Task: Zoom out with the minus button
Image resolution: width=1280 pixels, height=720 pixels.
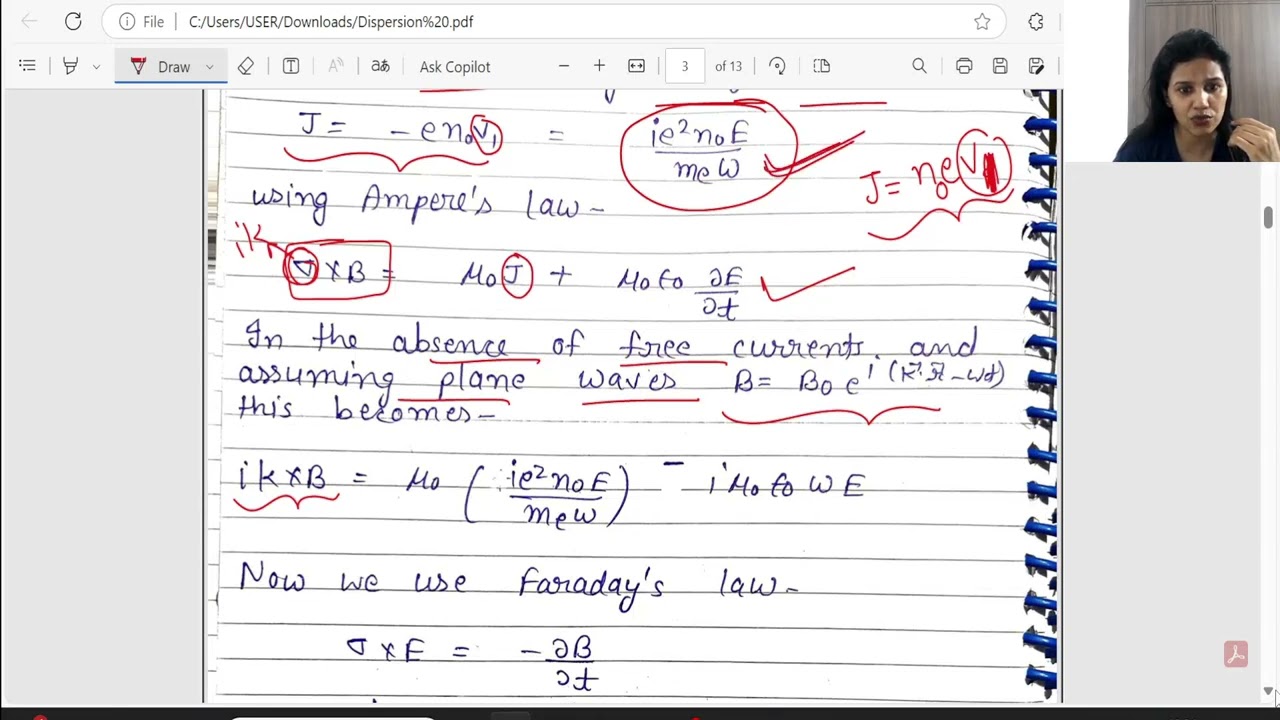Action: coord(564,66)
